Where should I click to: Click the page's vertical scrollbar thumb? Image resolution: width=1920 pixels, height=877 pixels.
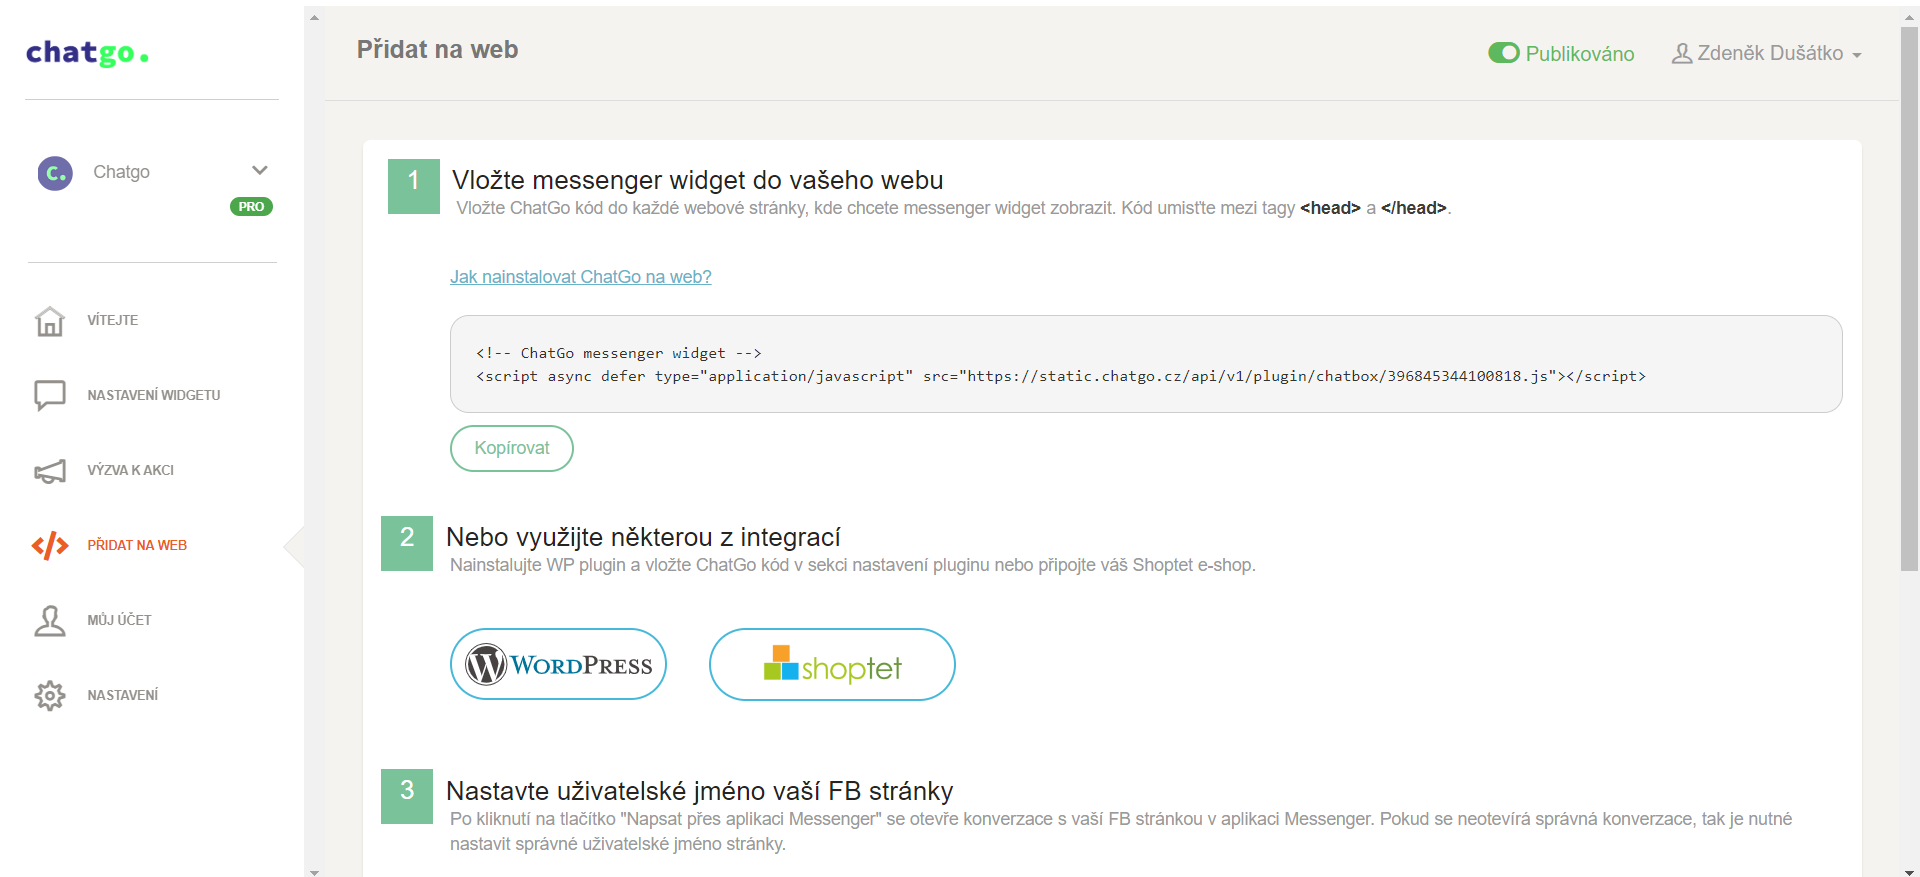1909,298
